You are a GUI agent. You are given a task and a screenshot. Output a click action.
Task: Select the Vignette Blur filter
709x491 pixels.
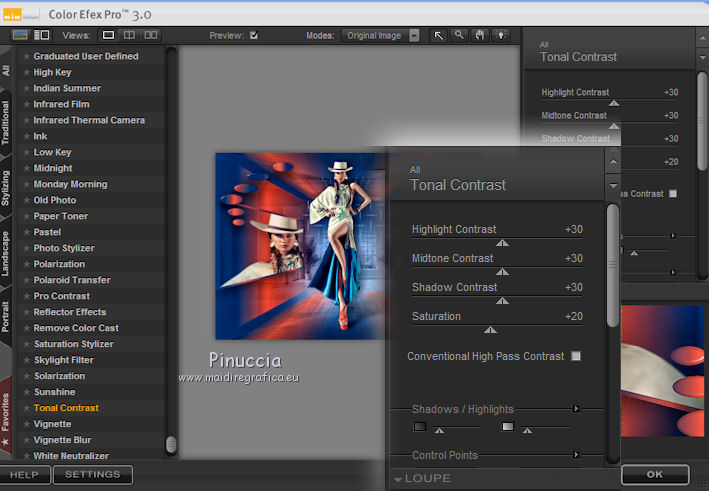coord(62,440)
